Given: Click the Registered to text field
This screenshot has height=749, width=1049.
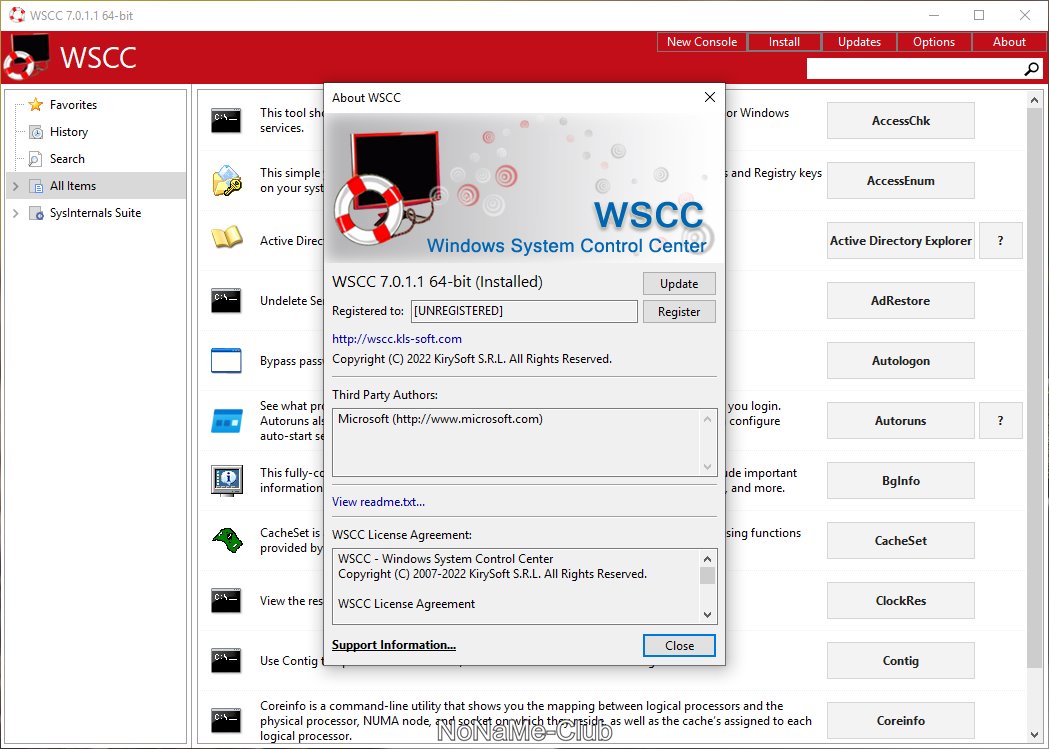Looking at the screenshot, I should (523, 312).
